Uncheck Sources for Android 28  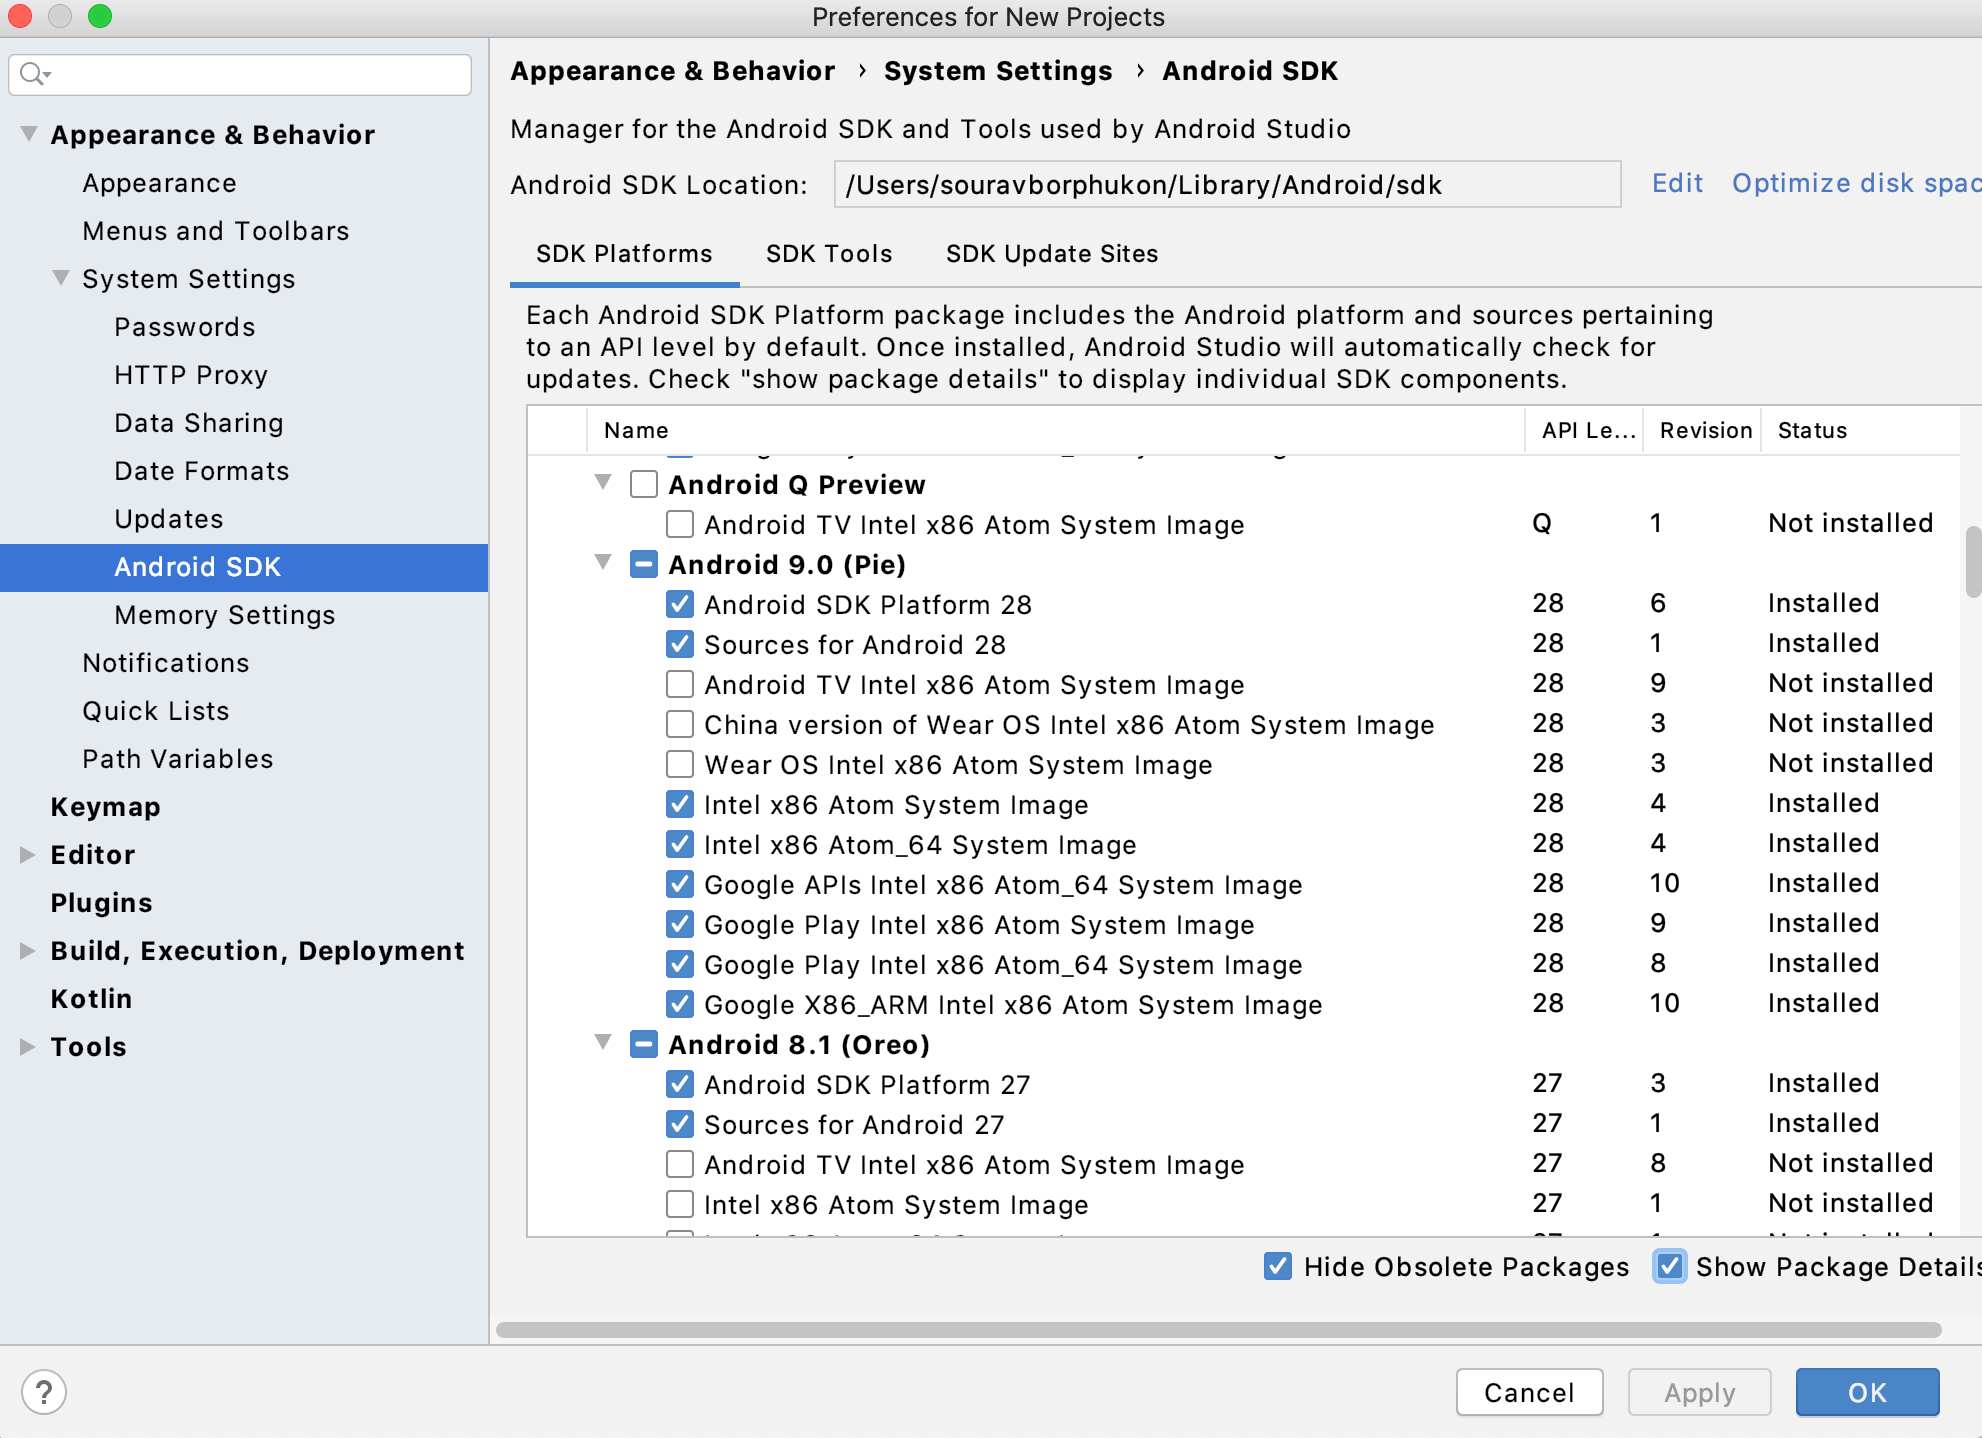coord(680,644)
